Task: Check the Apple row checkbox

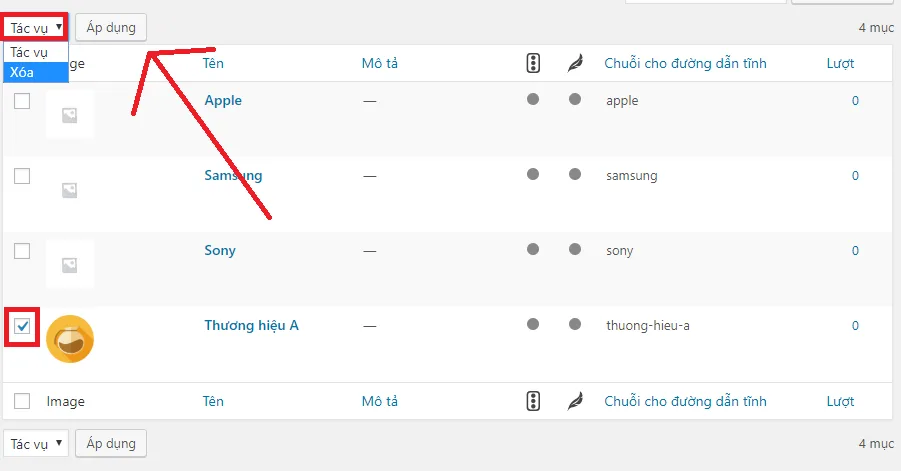Action: [22, 101]
